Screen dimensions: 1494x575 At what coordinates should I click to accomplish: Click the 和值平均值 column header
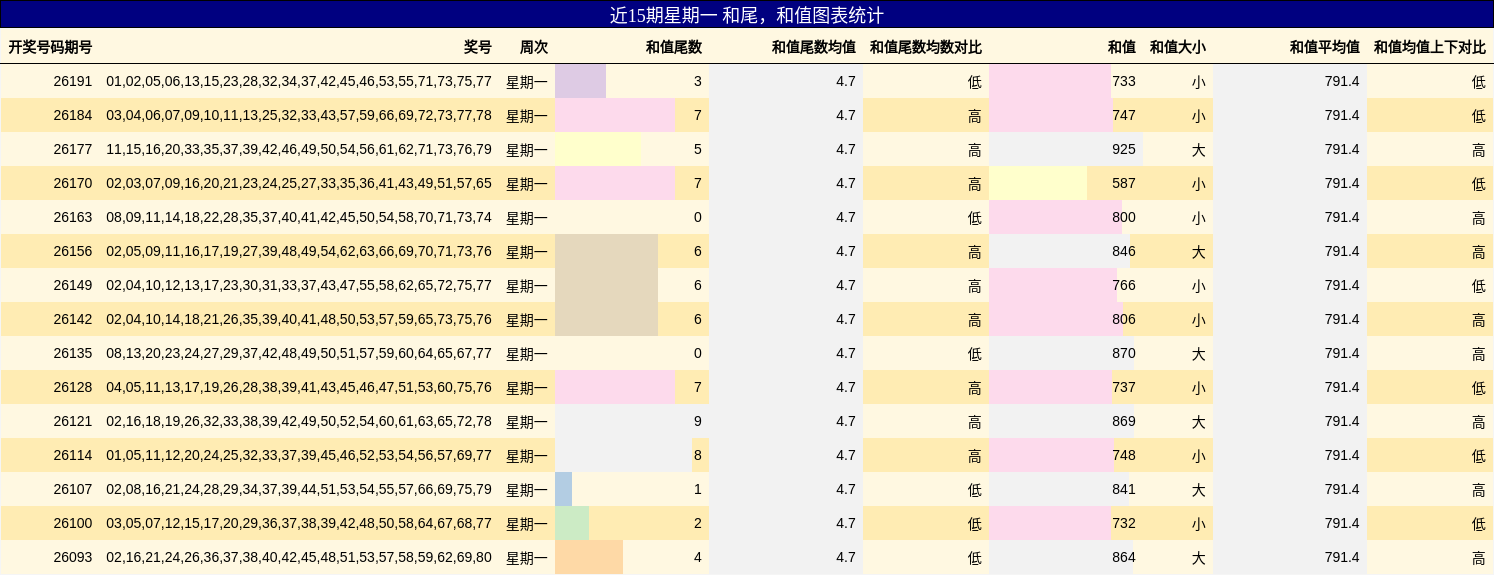(x=1325, y=47)
